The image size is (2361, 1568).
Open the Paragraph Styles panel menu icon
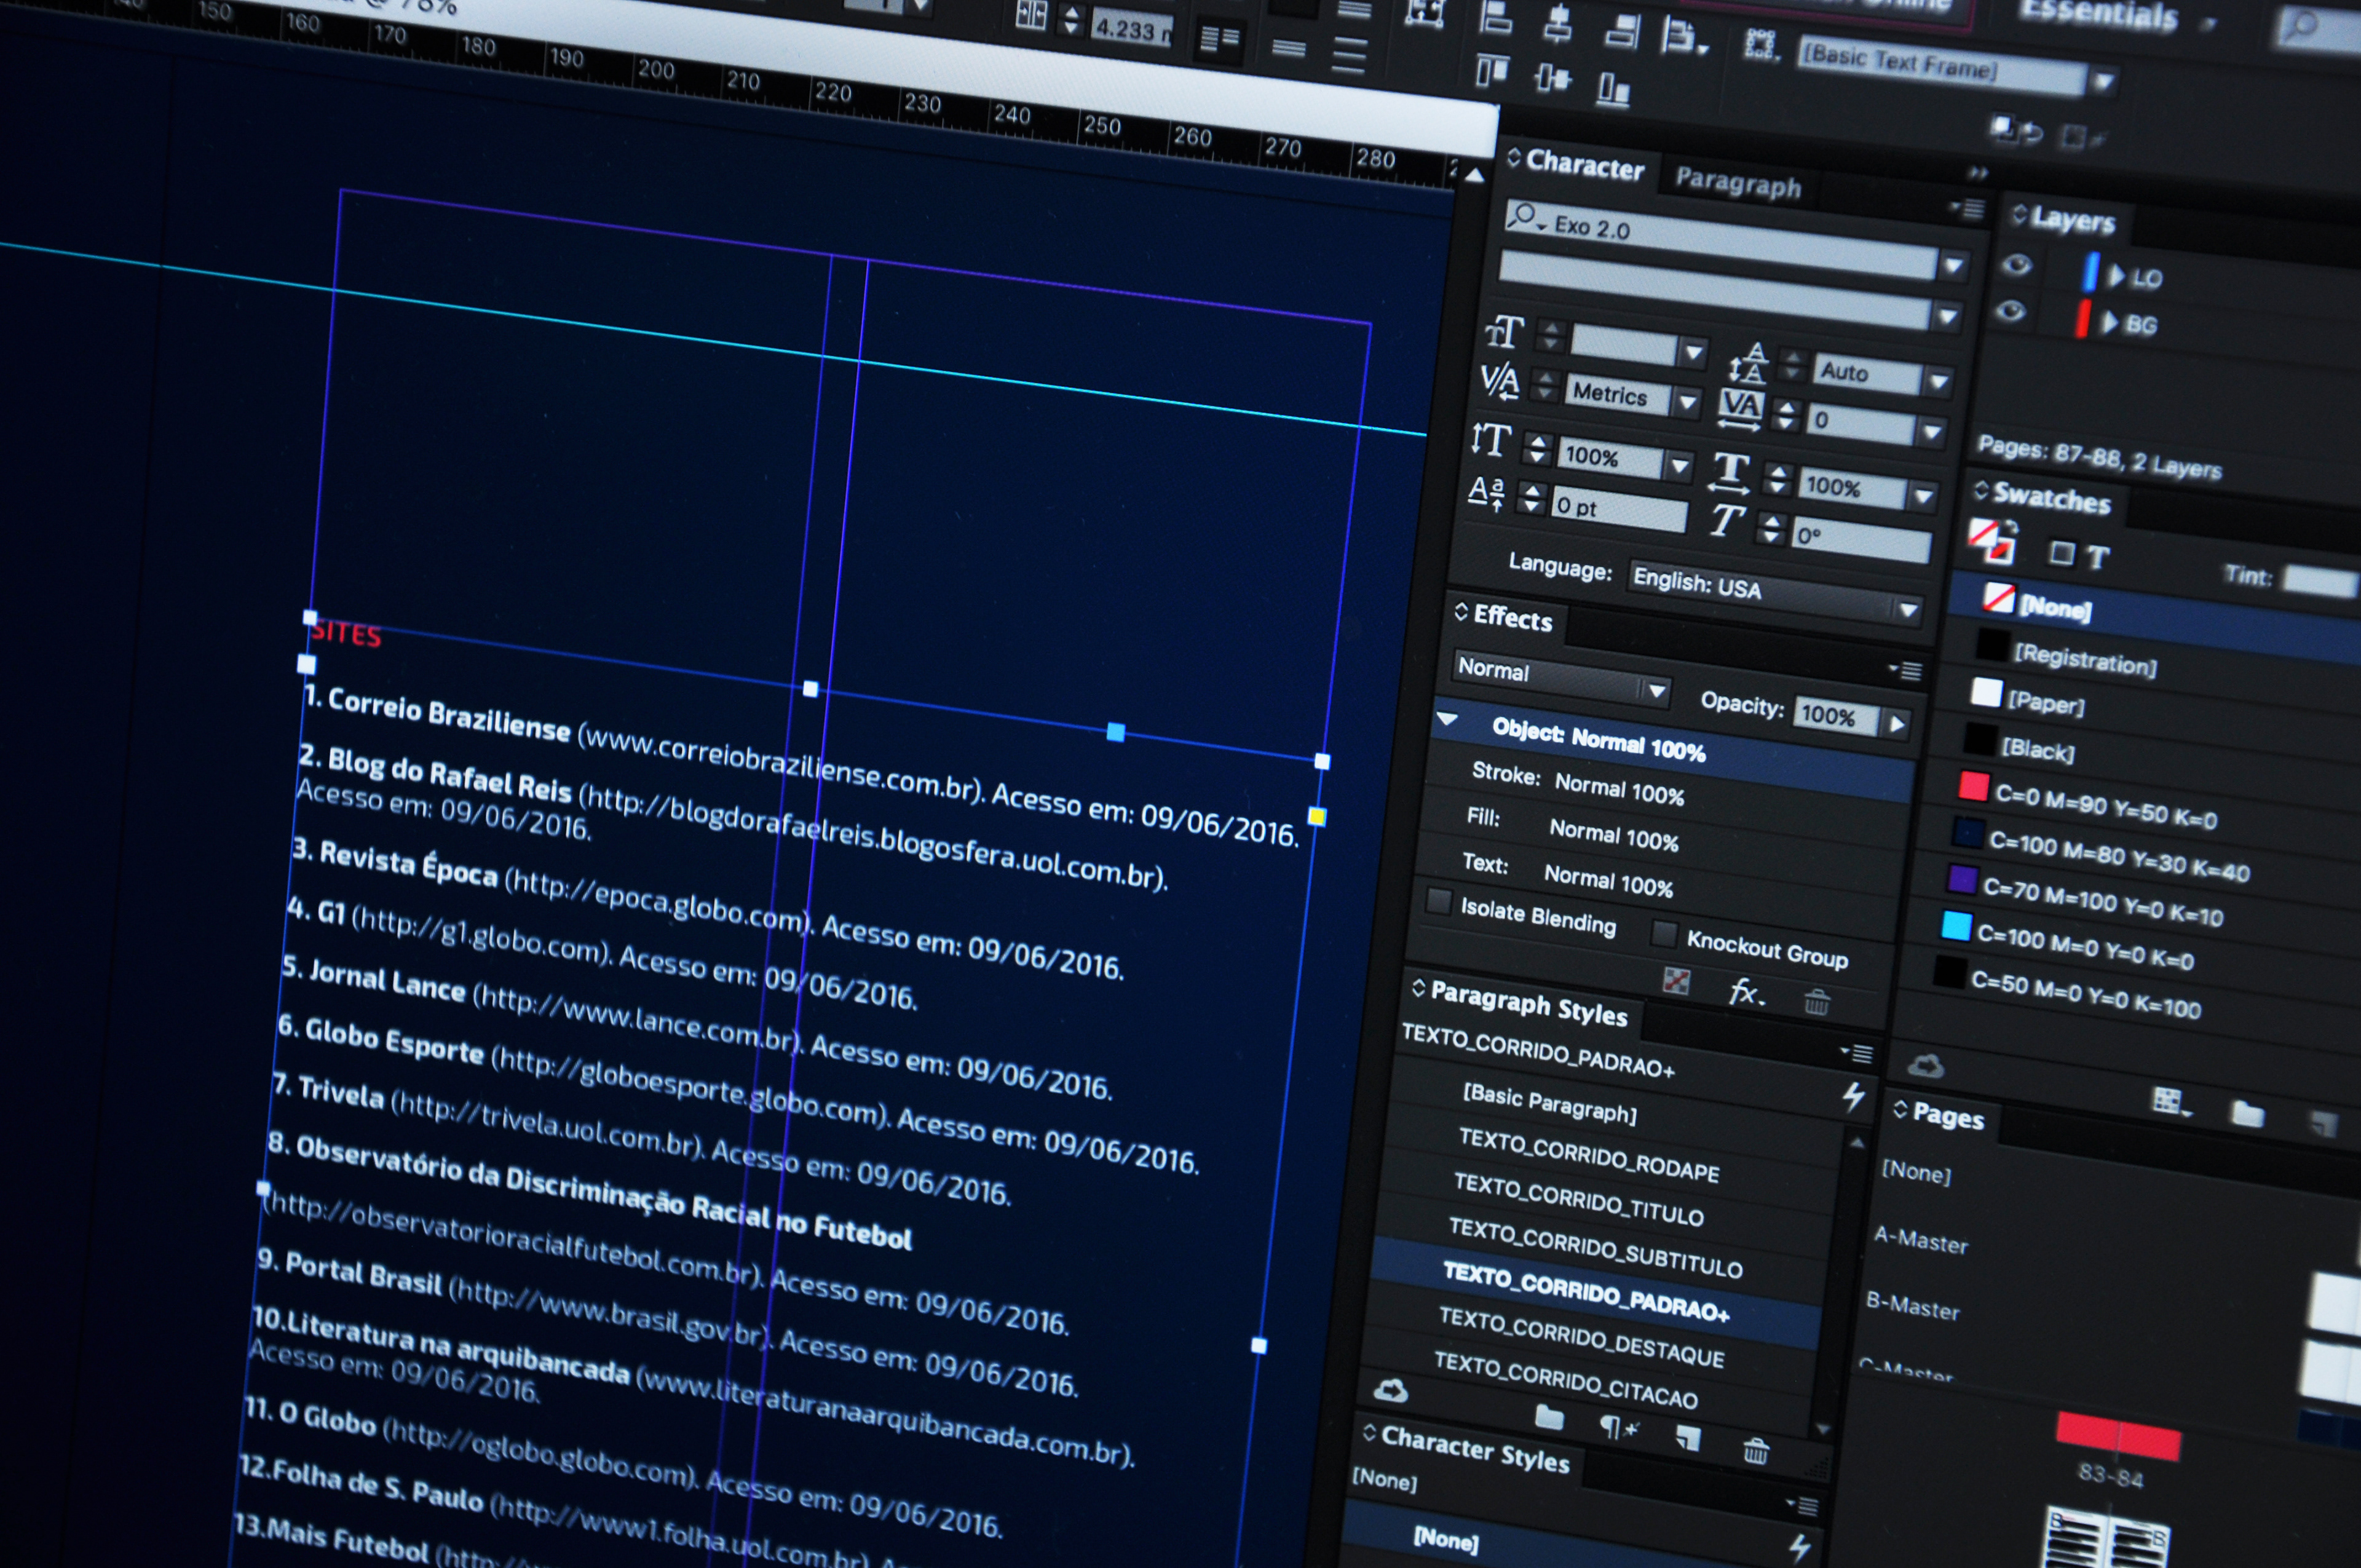point(1858,1053)
